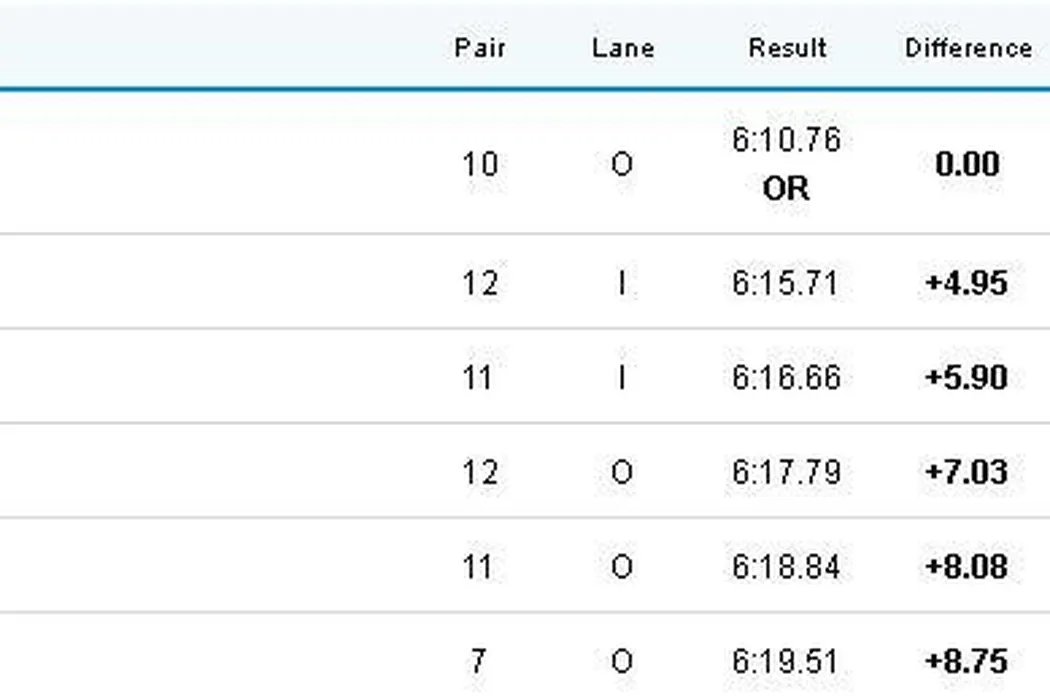Select pair number 7 cell
Screen dimensions: 1050x700
pyautogui.click(x=480, y=661)
